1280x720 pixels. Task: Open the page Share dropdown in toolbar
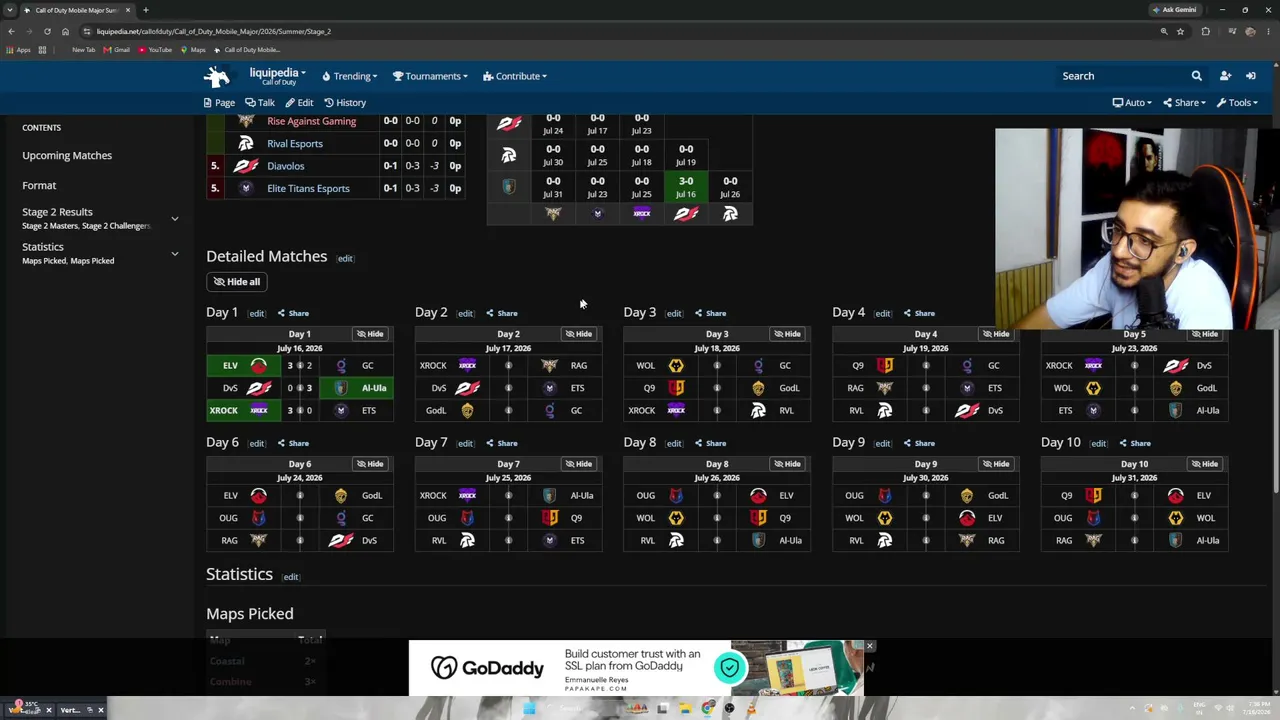tap(1184, 103)
